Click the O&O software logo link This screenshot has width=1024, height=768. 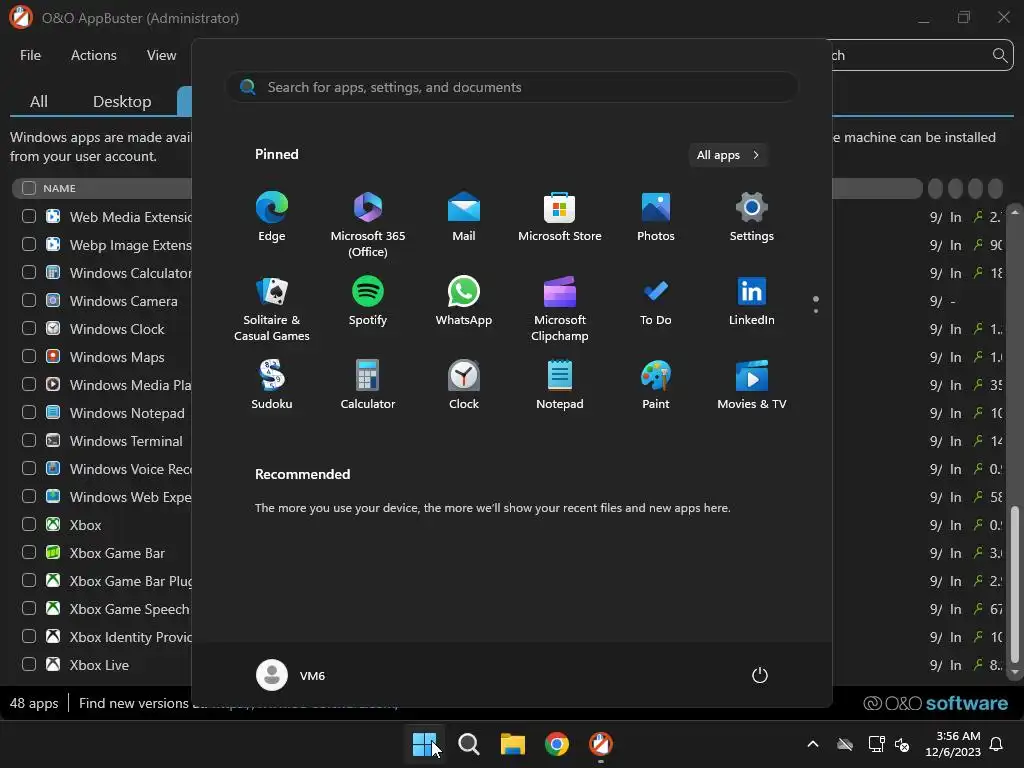[936, 703]
